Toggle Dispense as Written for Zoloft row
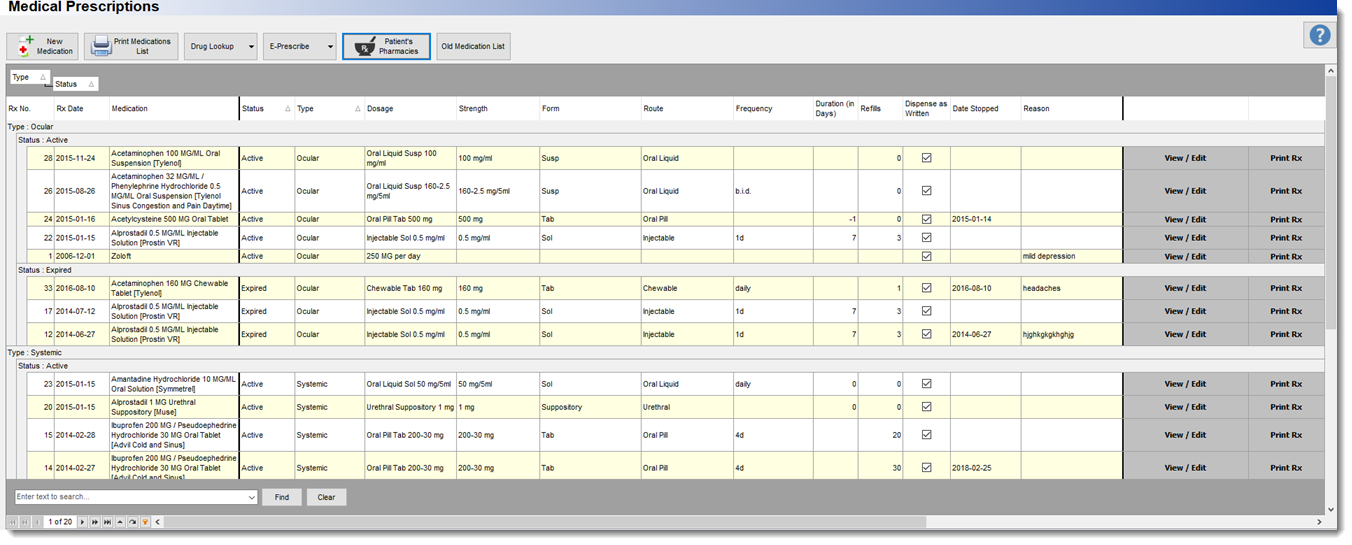Viewport: 1352px width, 545px height. (926, 256)
